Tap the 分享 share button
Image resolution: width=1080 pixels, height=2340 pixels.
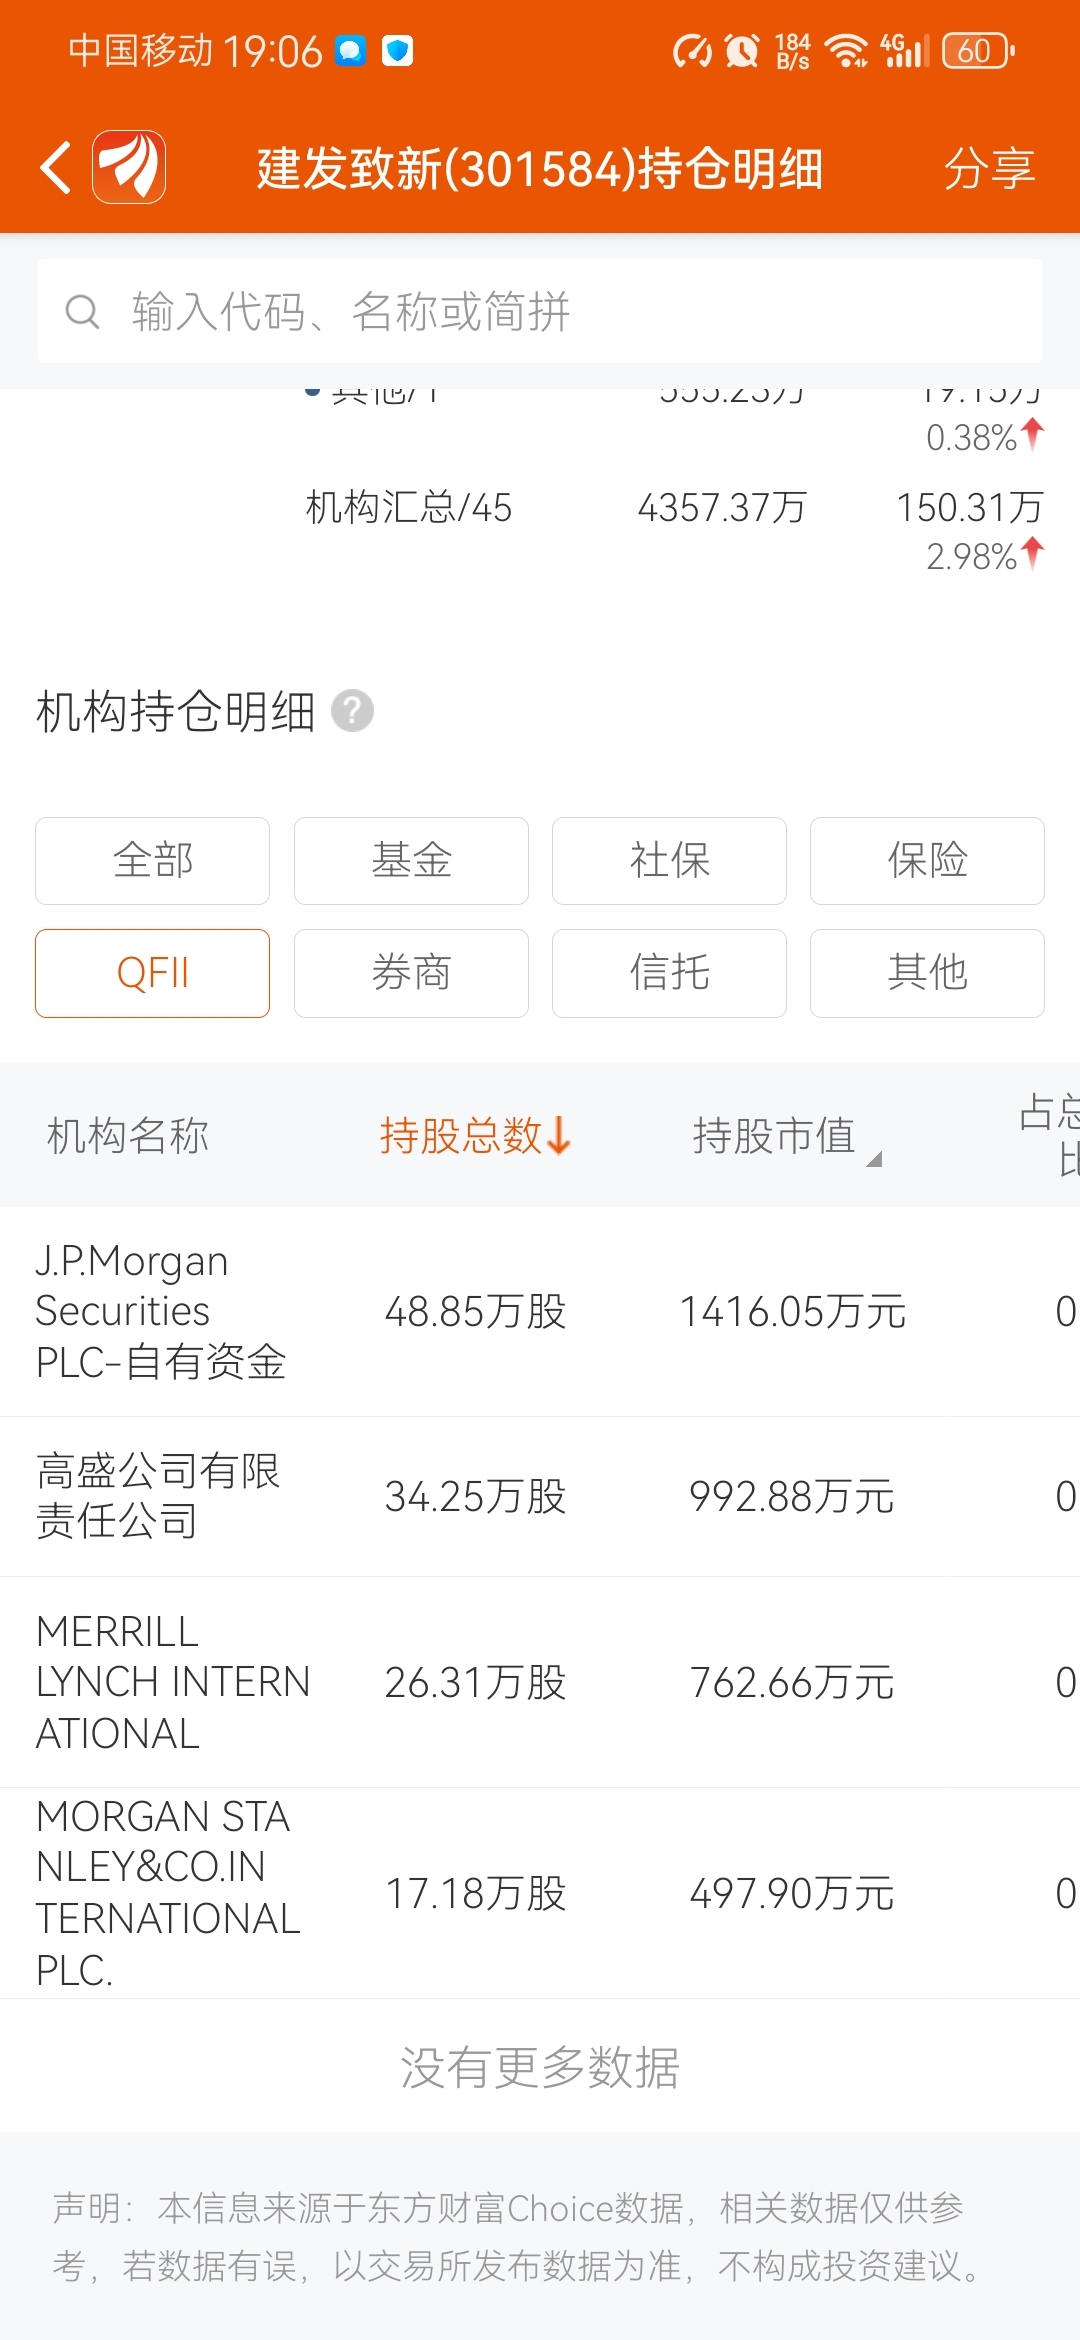[988, 168]
